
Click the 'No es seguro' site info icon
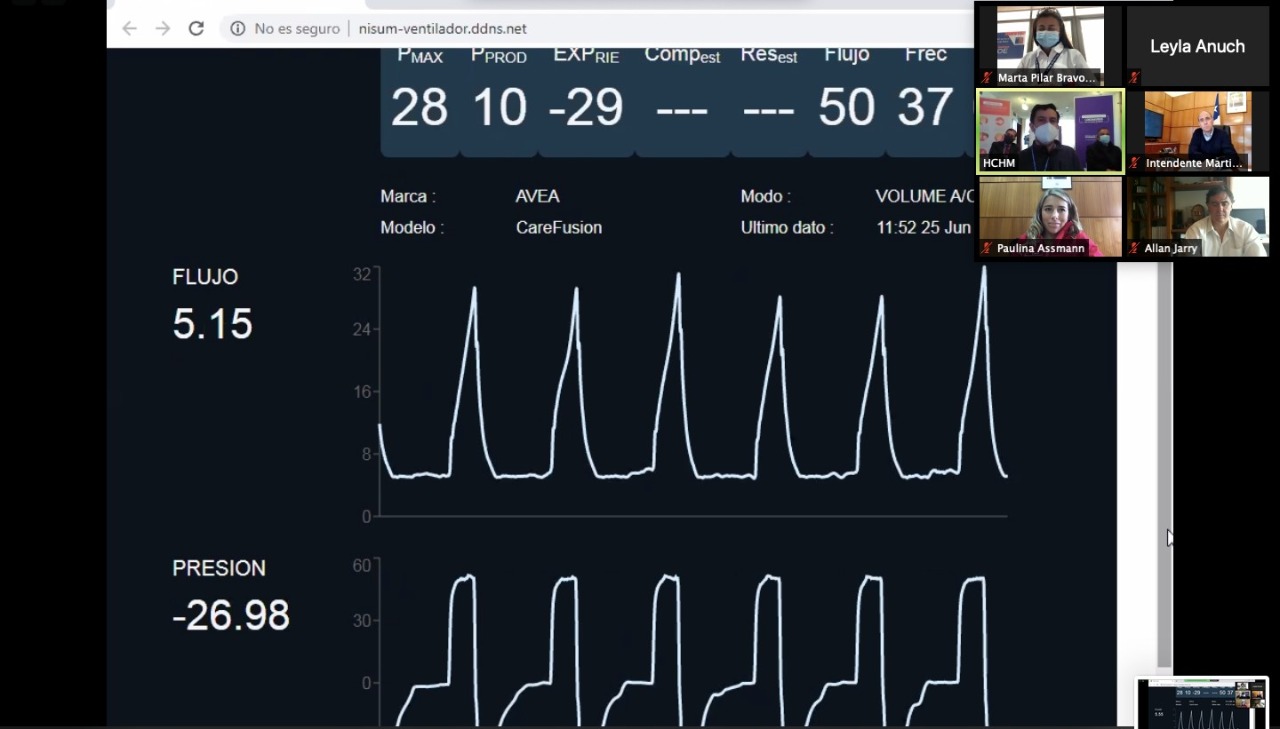click(238, 29)
